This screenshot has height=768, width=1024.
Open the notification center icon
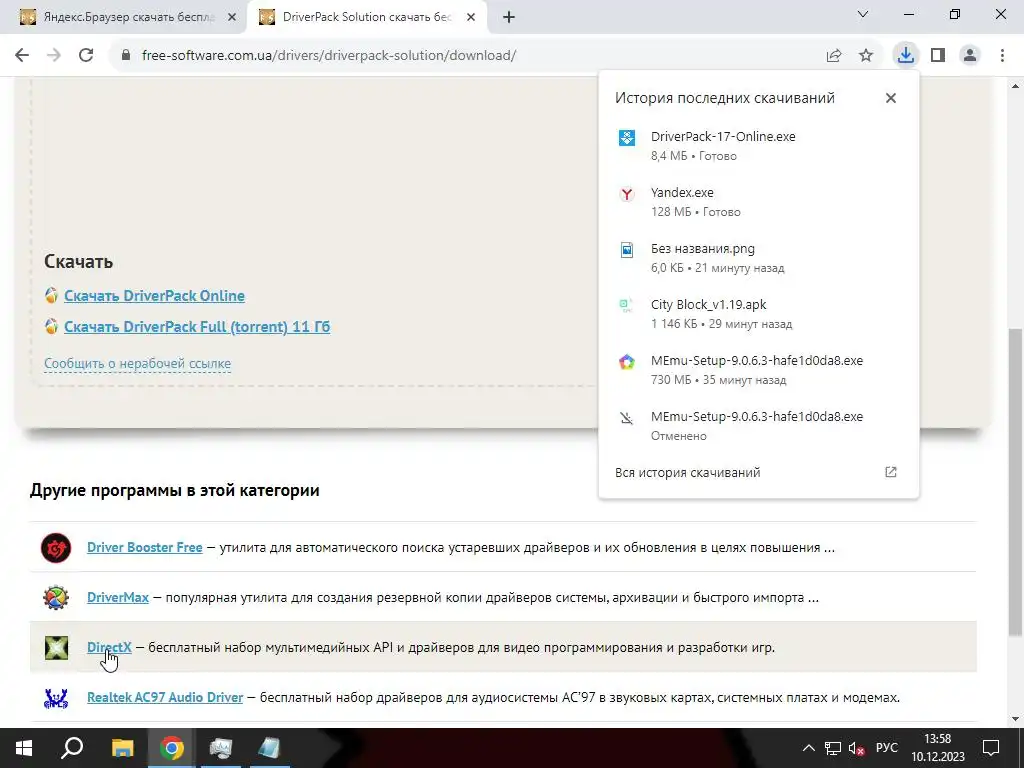coord(991,748)
